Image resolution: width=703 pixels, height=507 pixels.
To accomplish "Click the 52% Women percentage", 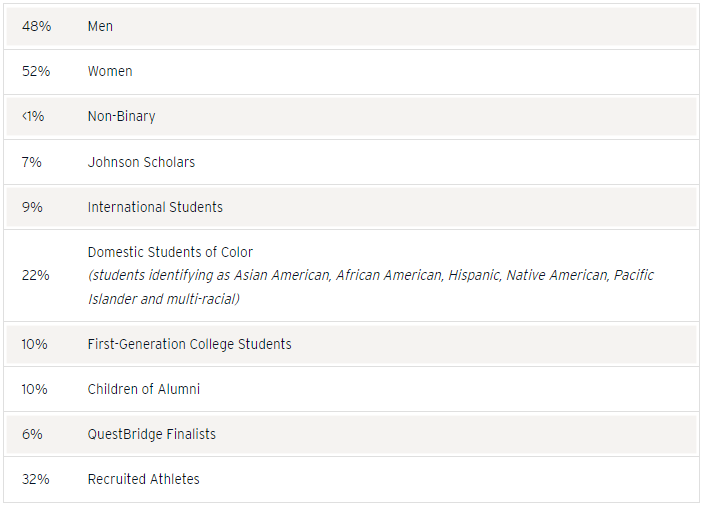I will [x=36, y=71].
